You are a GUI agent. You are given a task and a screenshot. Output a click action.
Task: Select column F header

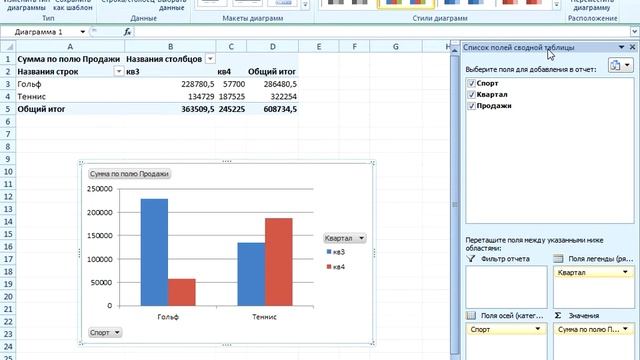point(354,47)
